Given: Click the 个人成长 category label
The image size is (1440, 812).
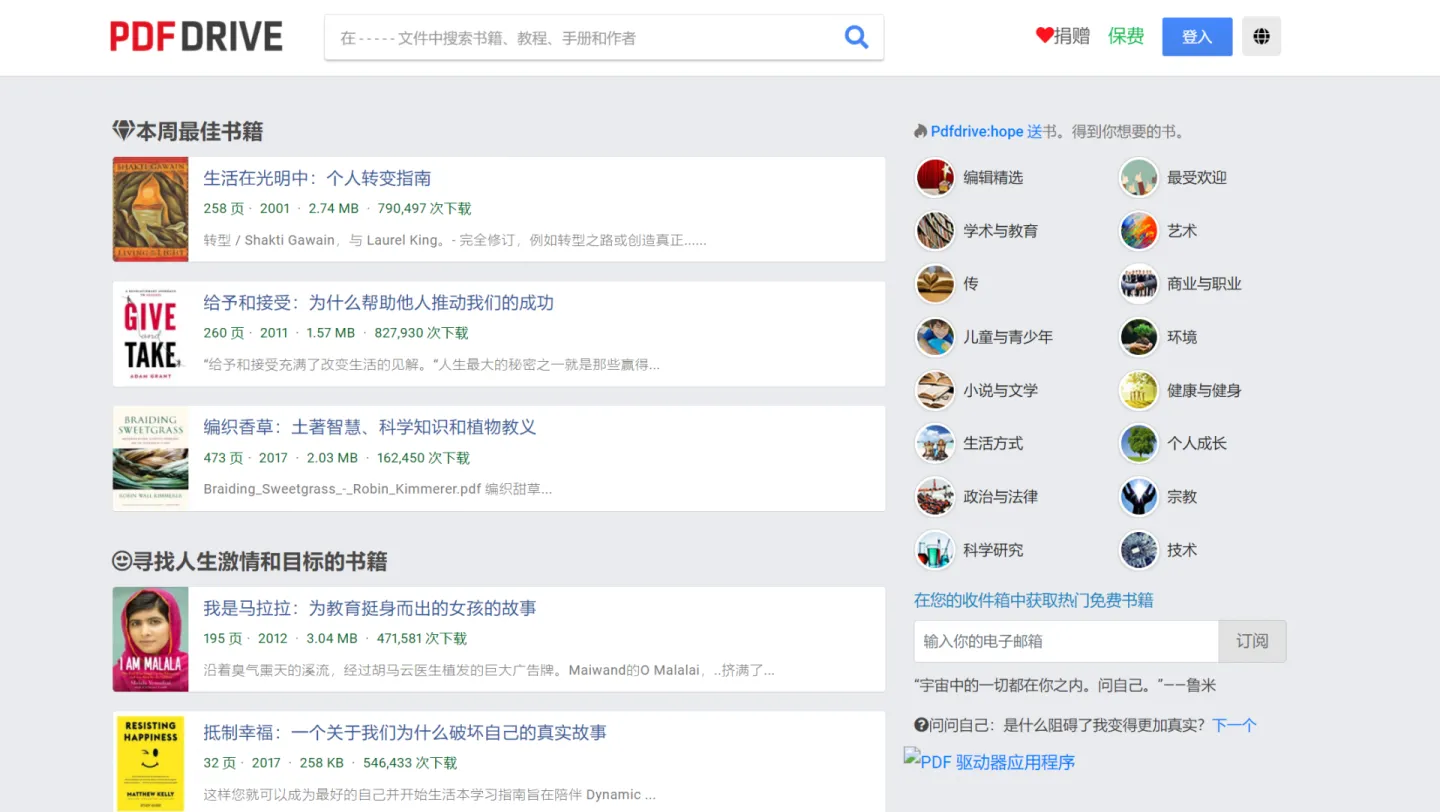Looking at the screenshot, I should (1197, 443).
